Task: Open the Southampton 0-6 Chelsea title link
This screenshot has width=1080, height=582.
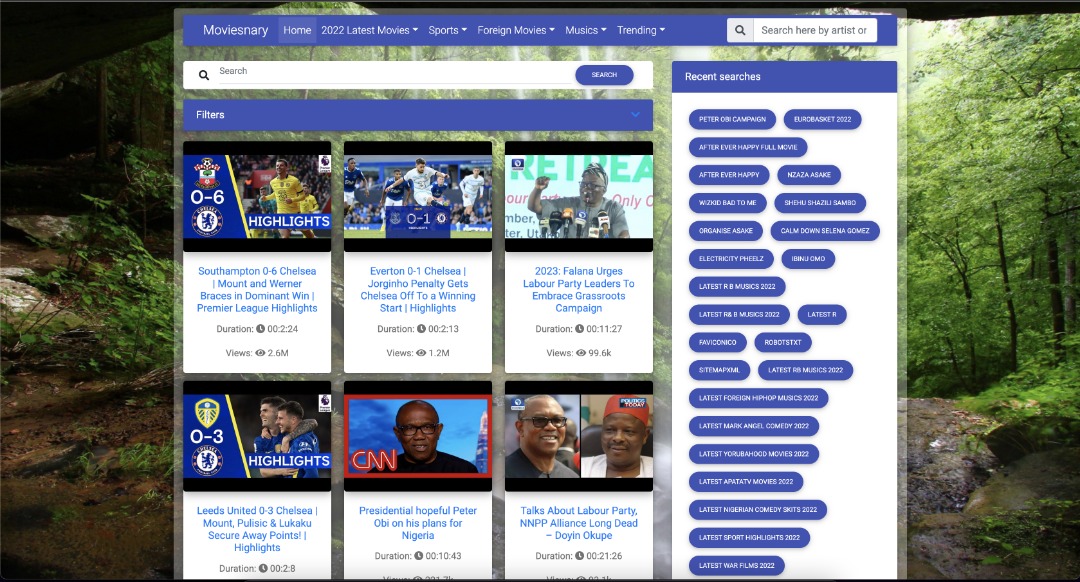Action: (x=257, y=290)
